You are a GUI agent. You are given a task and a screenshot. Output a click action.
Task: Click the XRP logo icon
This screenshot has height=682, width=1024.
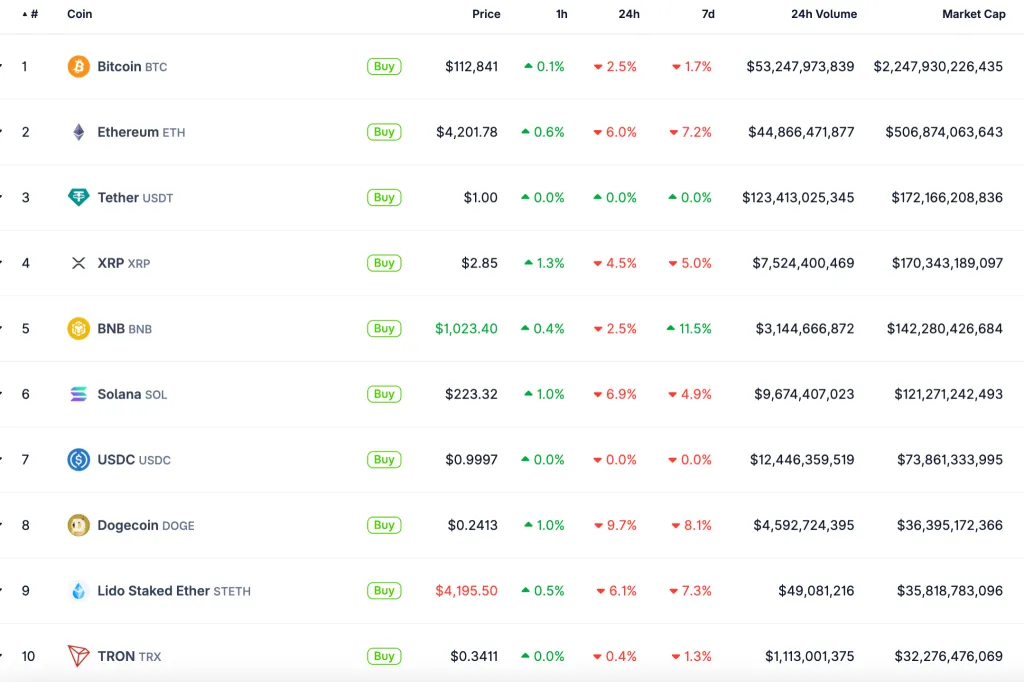pos(78,263)
